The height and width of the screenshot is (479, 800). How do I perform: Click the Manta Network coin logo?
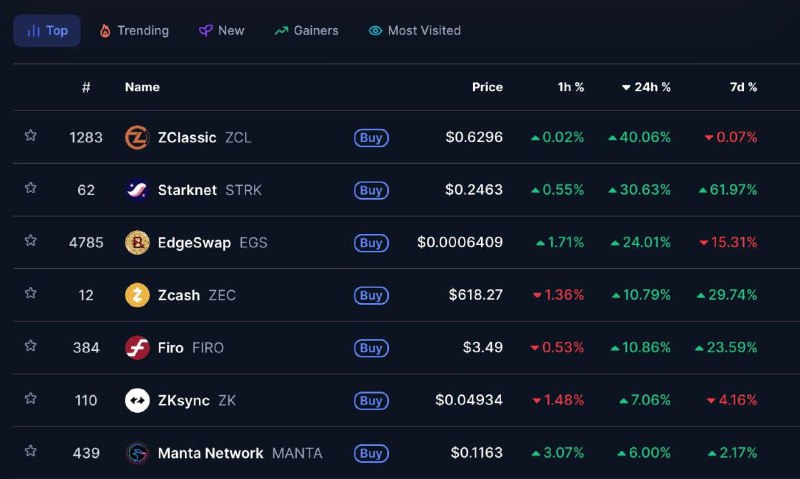137,453
